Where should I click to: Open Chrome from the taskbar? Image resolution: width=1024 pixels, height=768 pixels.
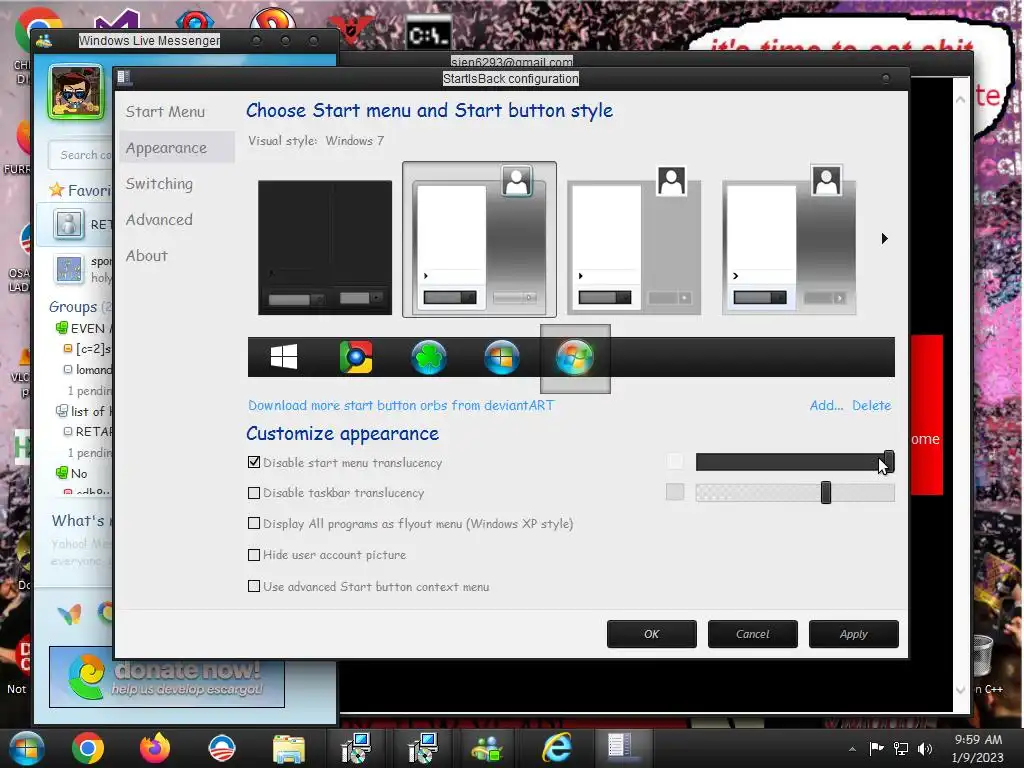tap(88, 748)
